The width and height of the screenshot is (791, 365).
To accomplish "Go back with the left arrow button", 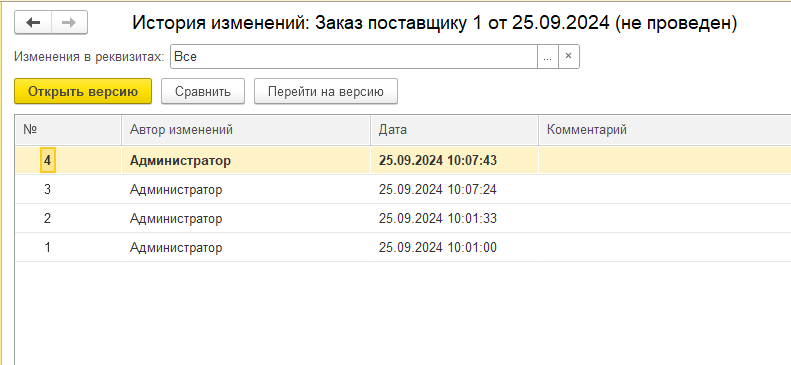I will [33, 23].
